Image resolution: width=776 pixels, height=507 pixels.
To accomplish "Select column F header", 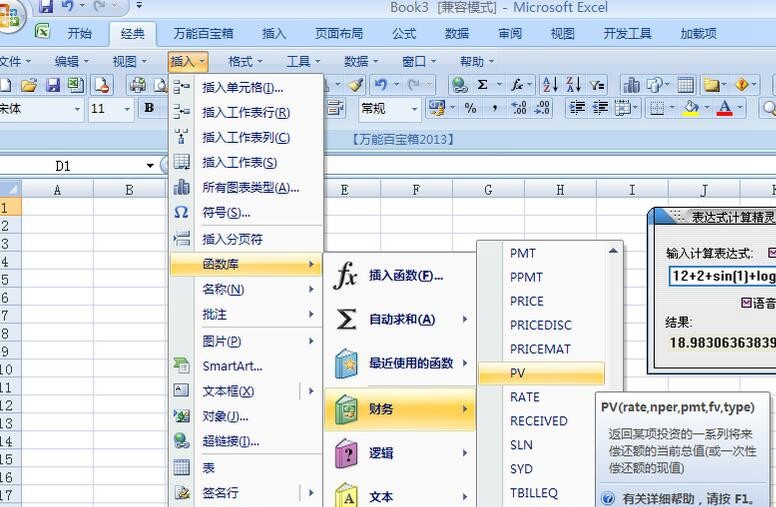I will pyautogui.click(x=416, y=190).
